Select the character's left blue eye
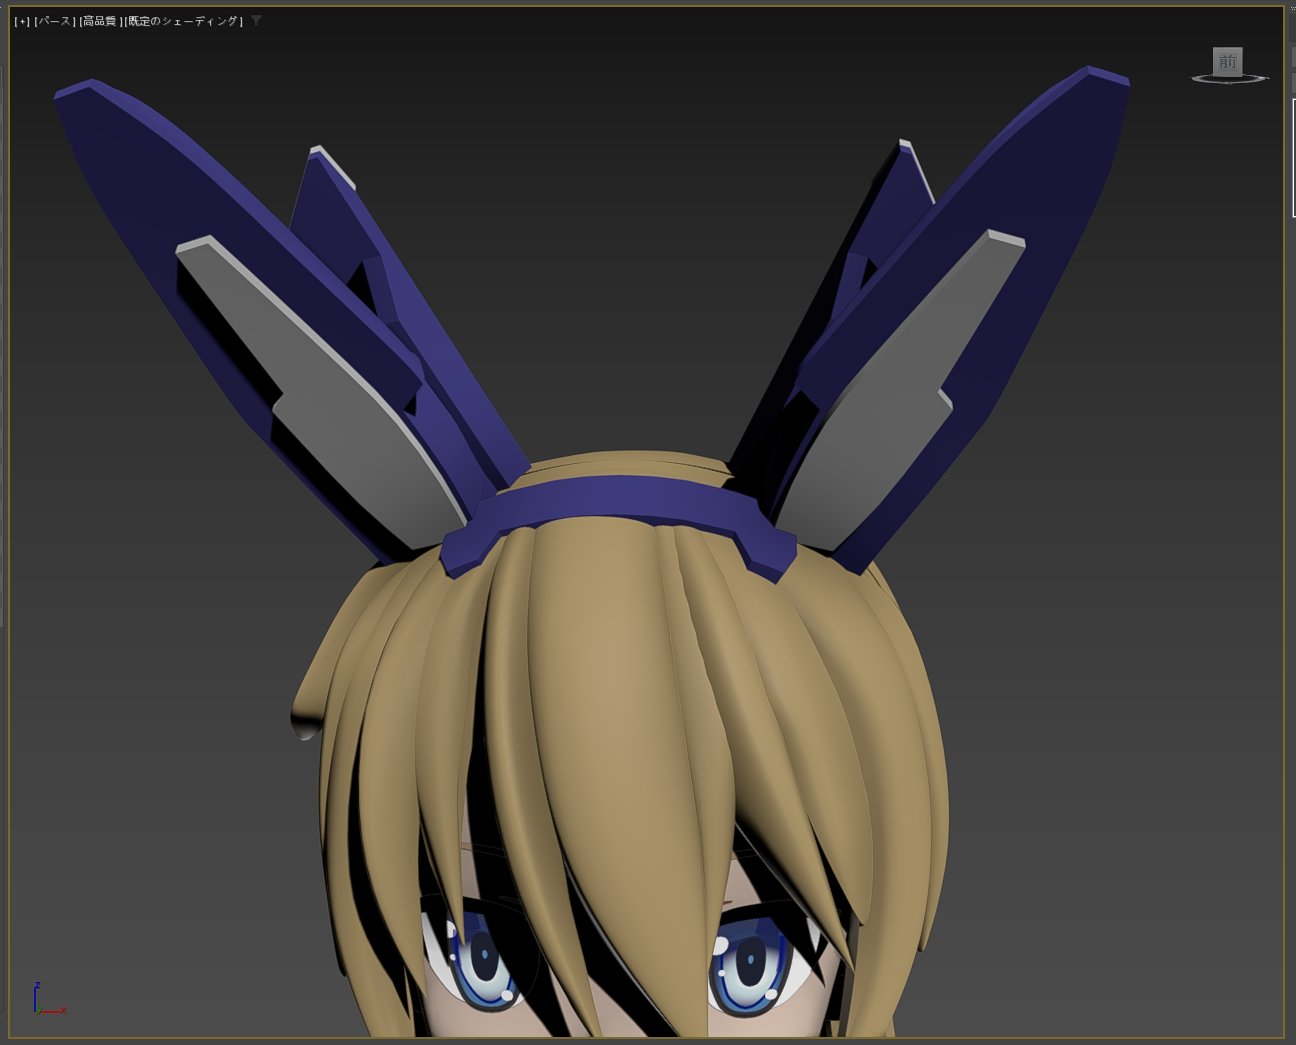Screen dimensions: 1296x1045 [x=483, y=957]
